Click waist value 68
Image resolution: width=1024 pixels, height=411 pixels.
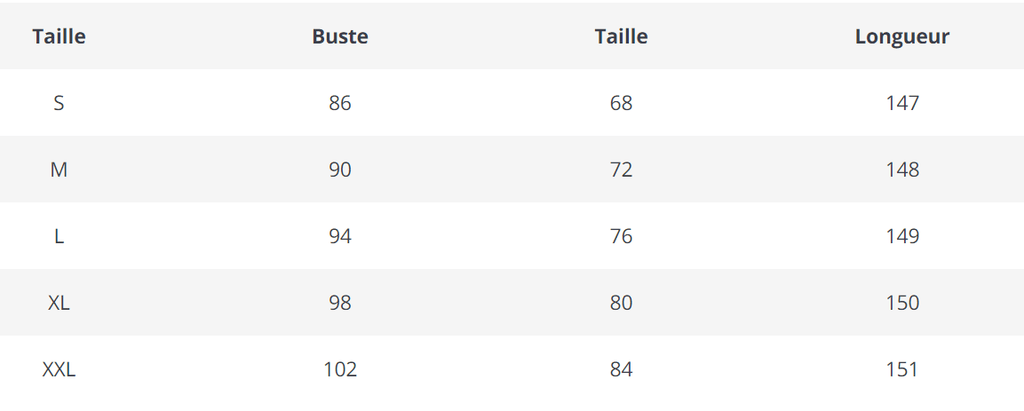[621, 103]
